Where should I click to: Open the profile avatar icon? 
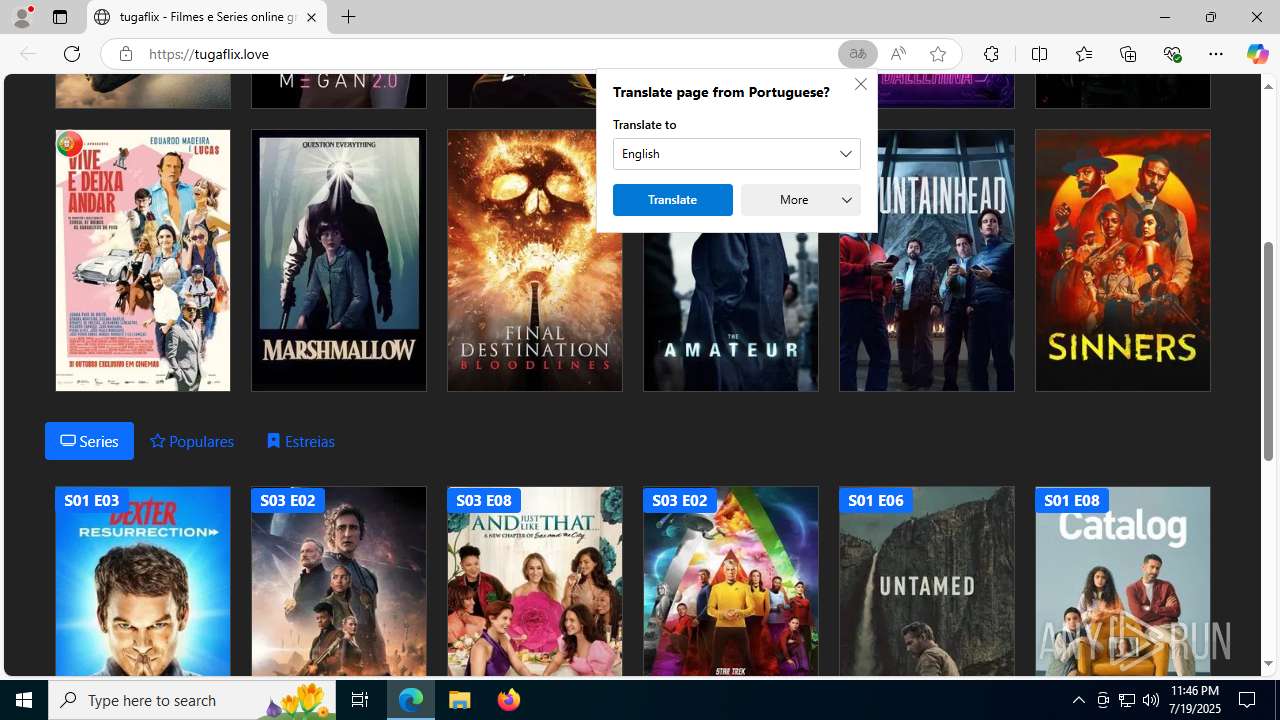pyautogui.click(x=22, y=17)
